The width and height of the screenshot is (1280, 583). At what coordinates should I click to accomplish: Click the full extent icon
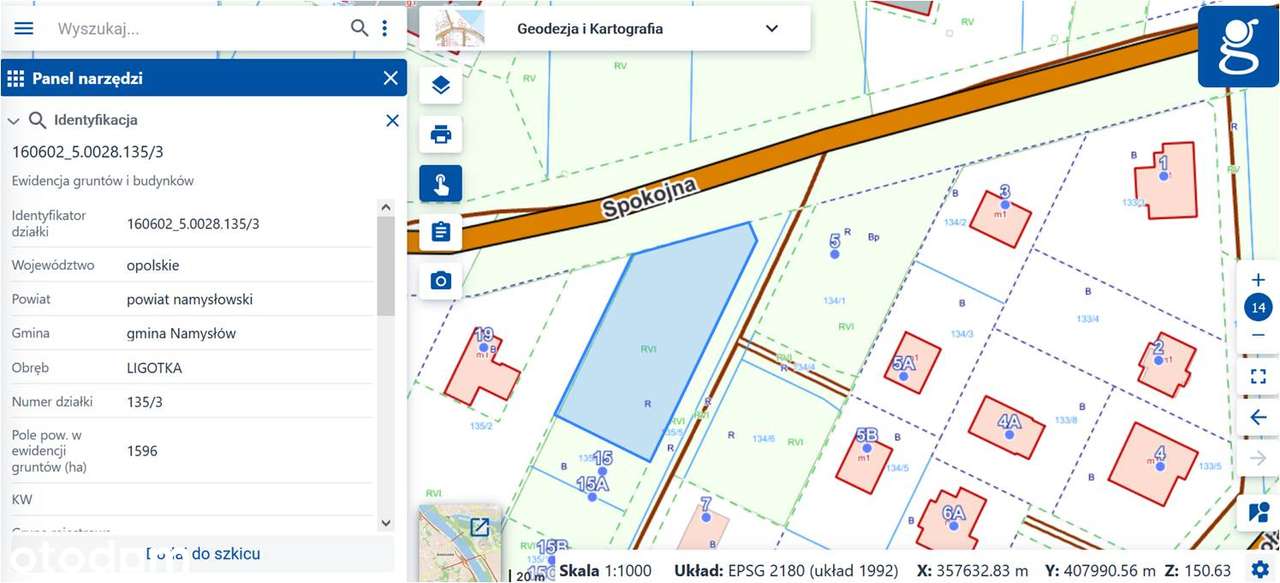coord(1258,377)
